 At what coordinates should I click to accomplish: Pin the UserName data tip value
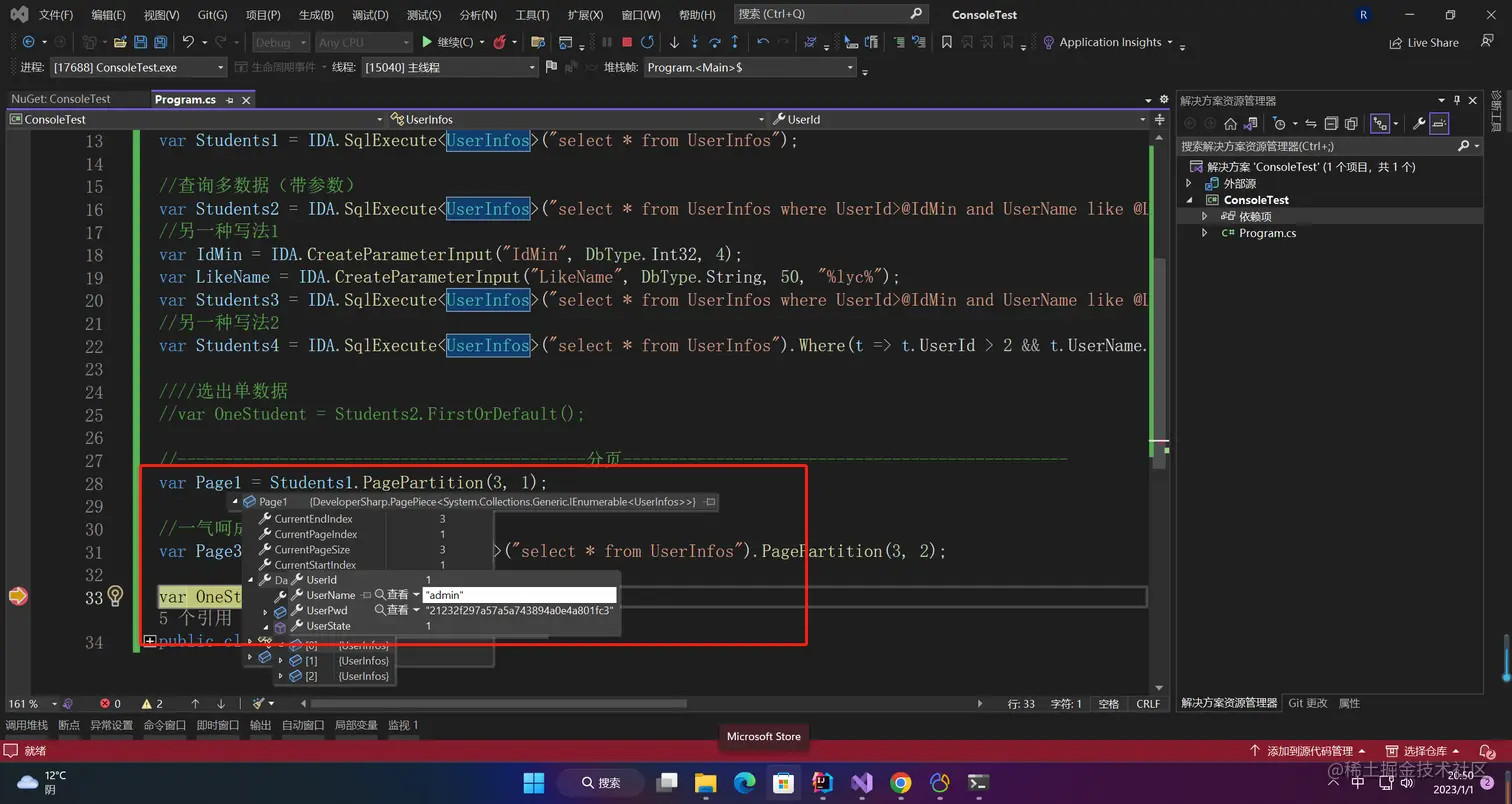pos(367,595)
